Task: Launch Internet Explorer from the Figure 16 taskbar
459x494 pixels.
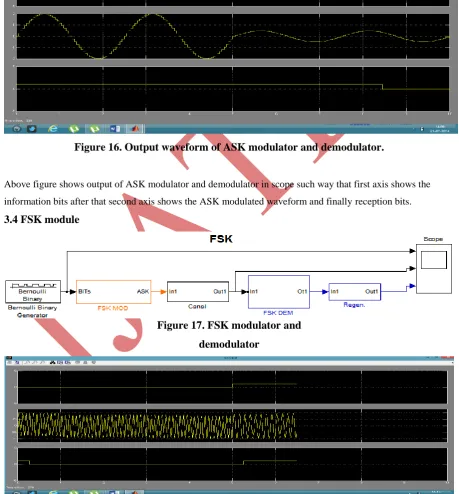Action: [x=53, y=129]
